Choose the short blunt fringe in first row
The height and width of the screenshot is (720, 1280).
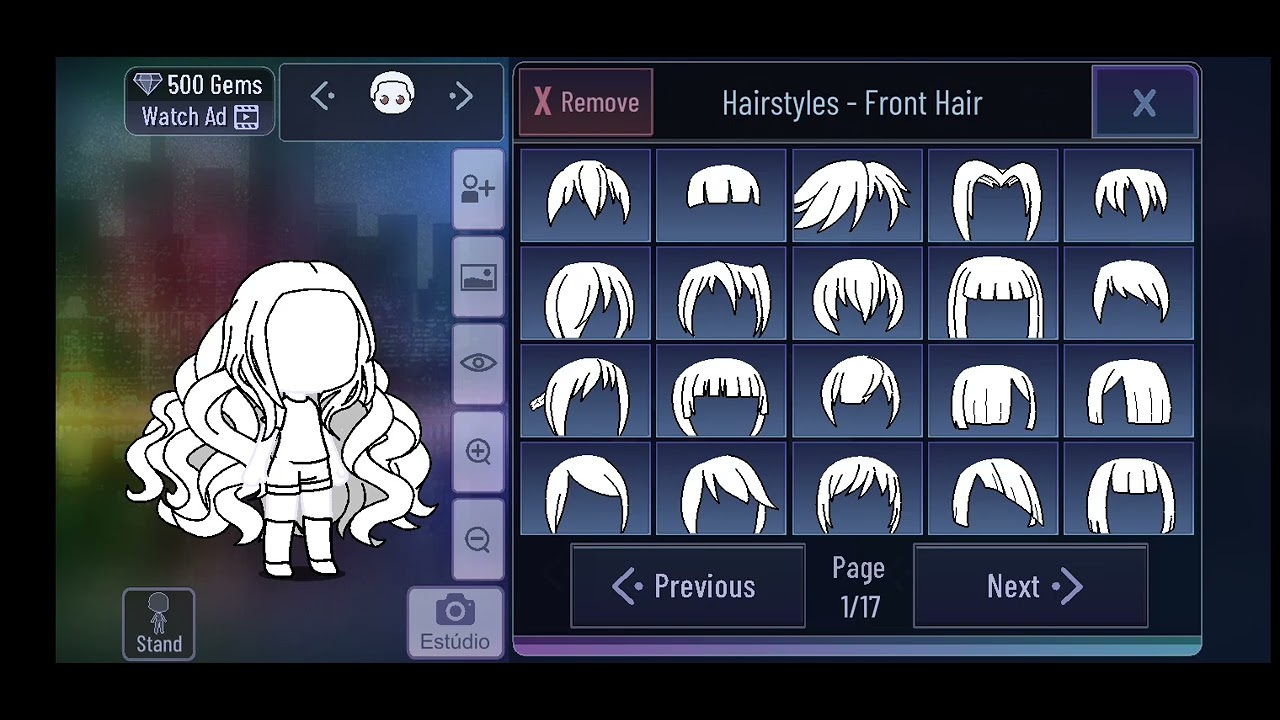pos(721,196)
